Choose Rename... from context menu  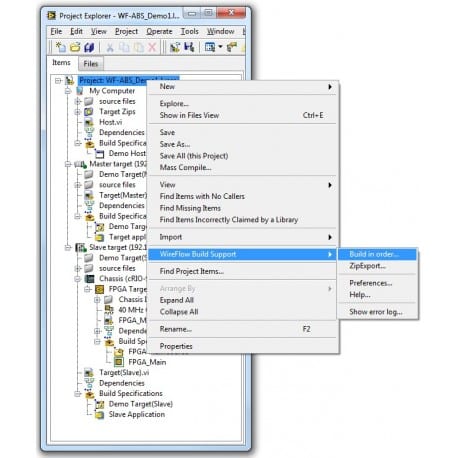pyautogui.click(x=242, y=329)
